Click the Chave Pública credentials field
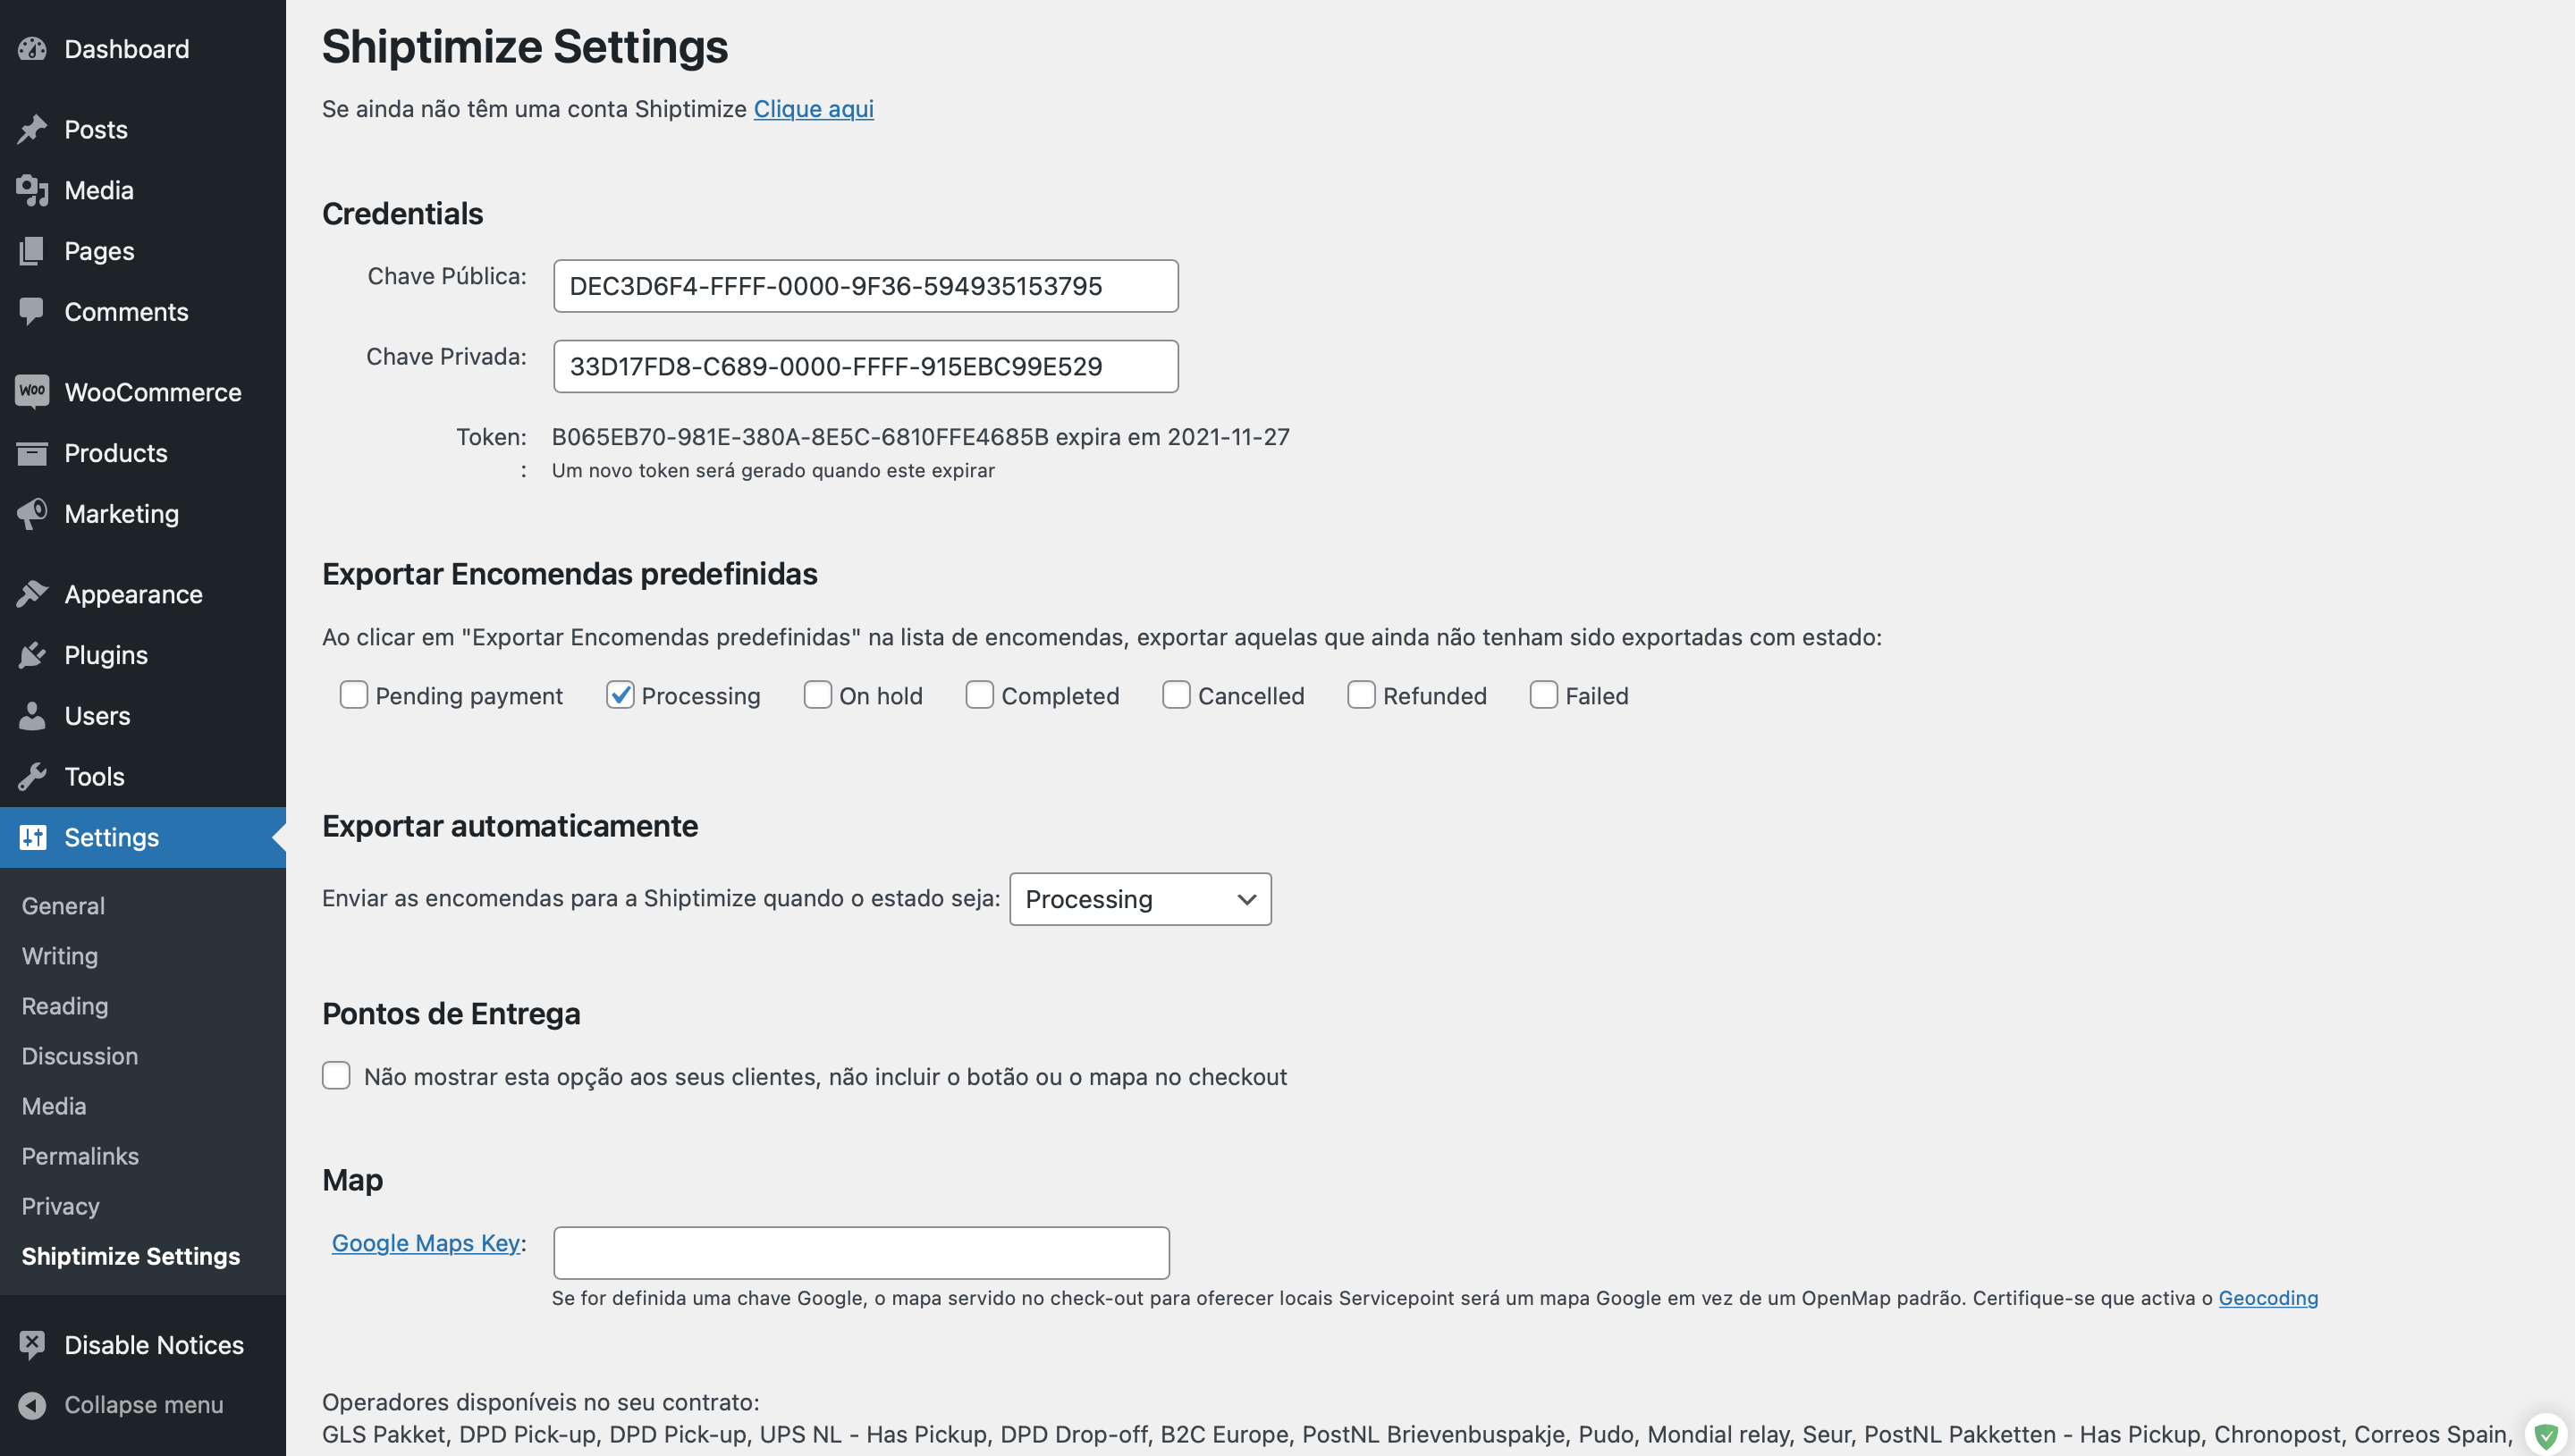The width and height of the screenshot is (2575, 1456). coord(866,284)
